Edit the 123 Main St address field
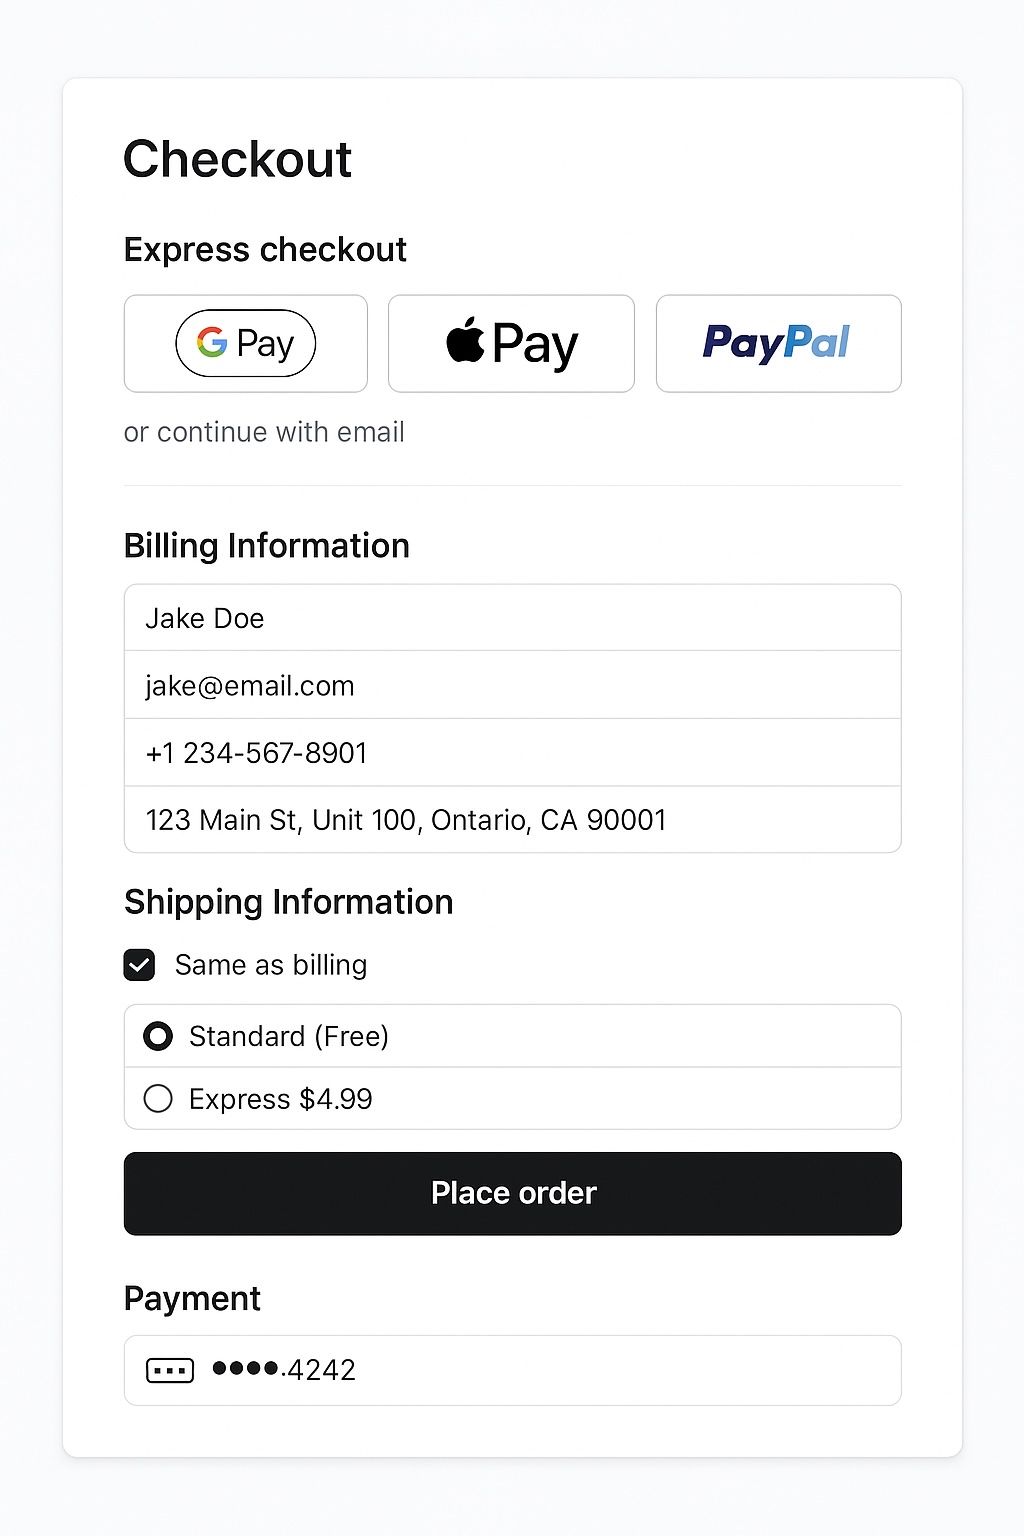Viewport: 1024px width, 1536px height. point(512,820)
